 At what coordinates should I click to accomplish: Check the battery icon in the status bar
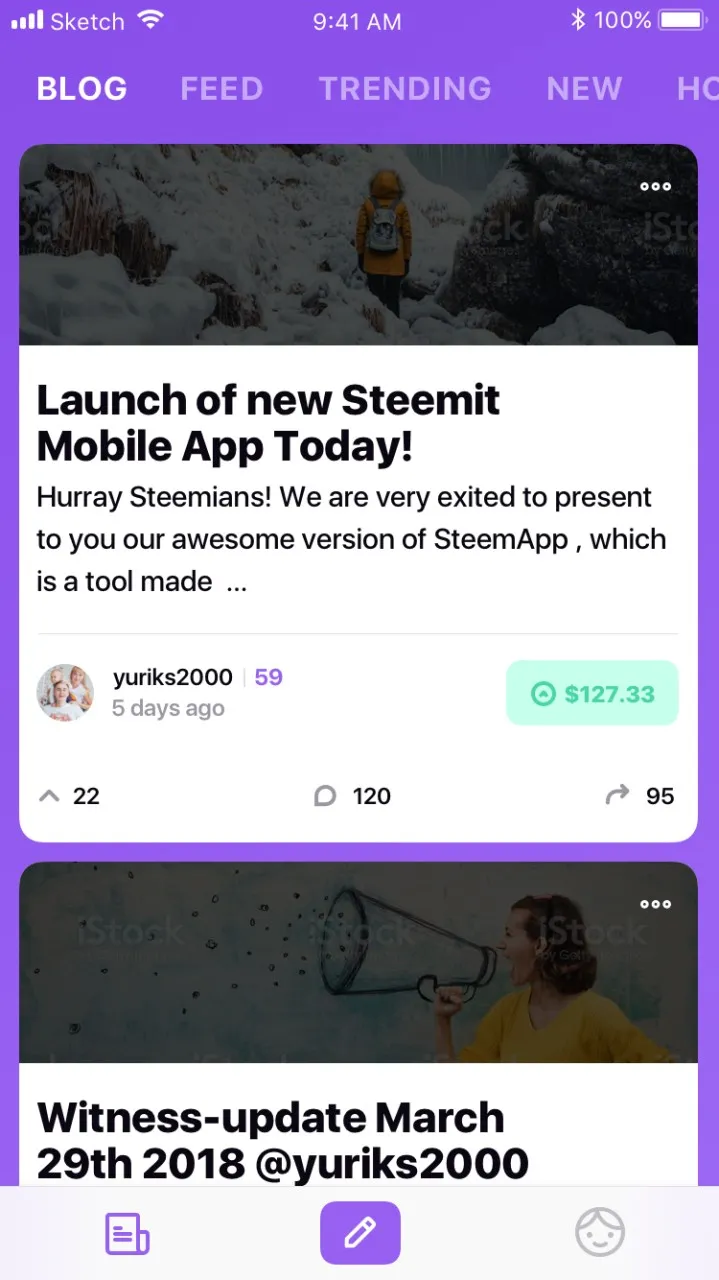click(683, 20)
